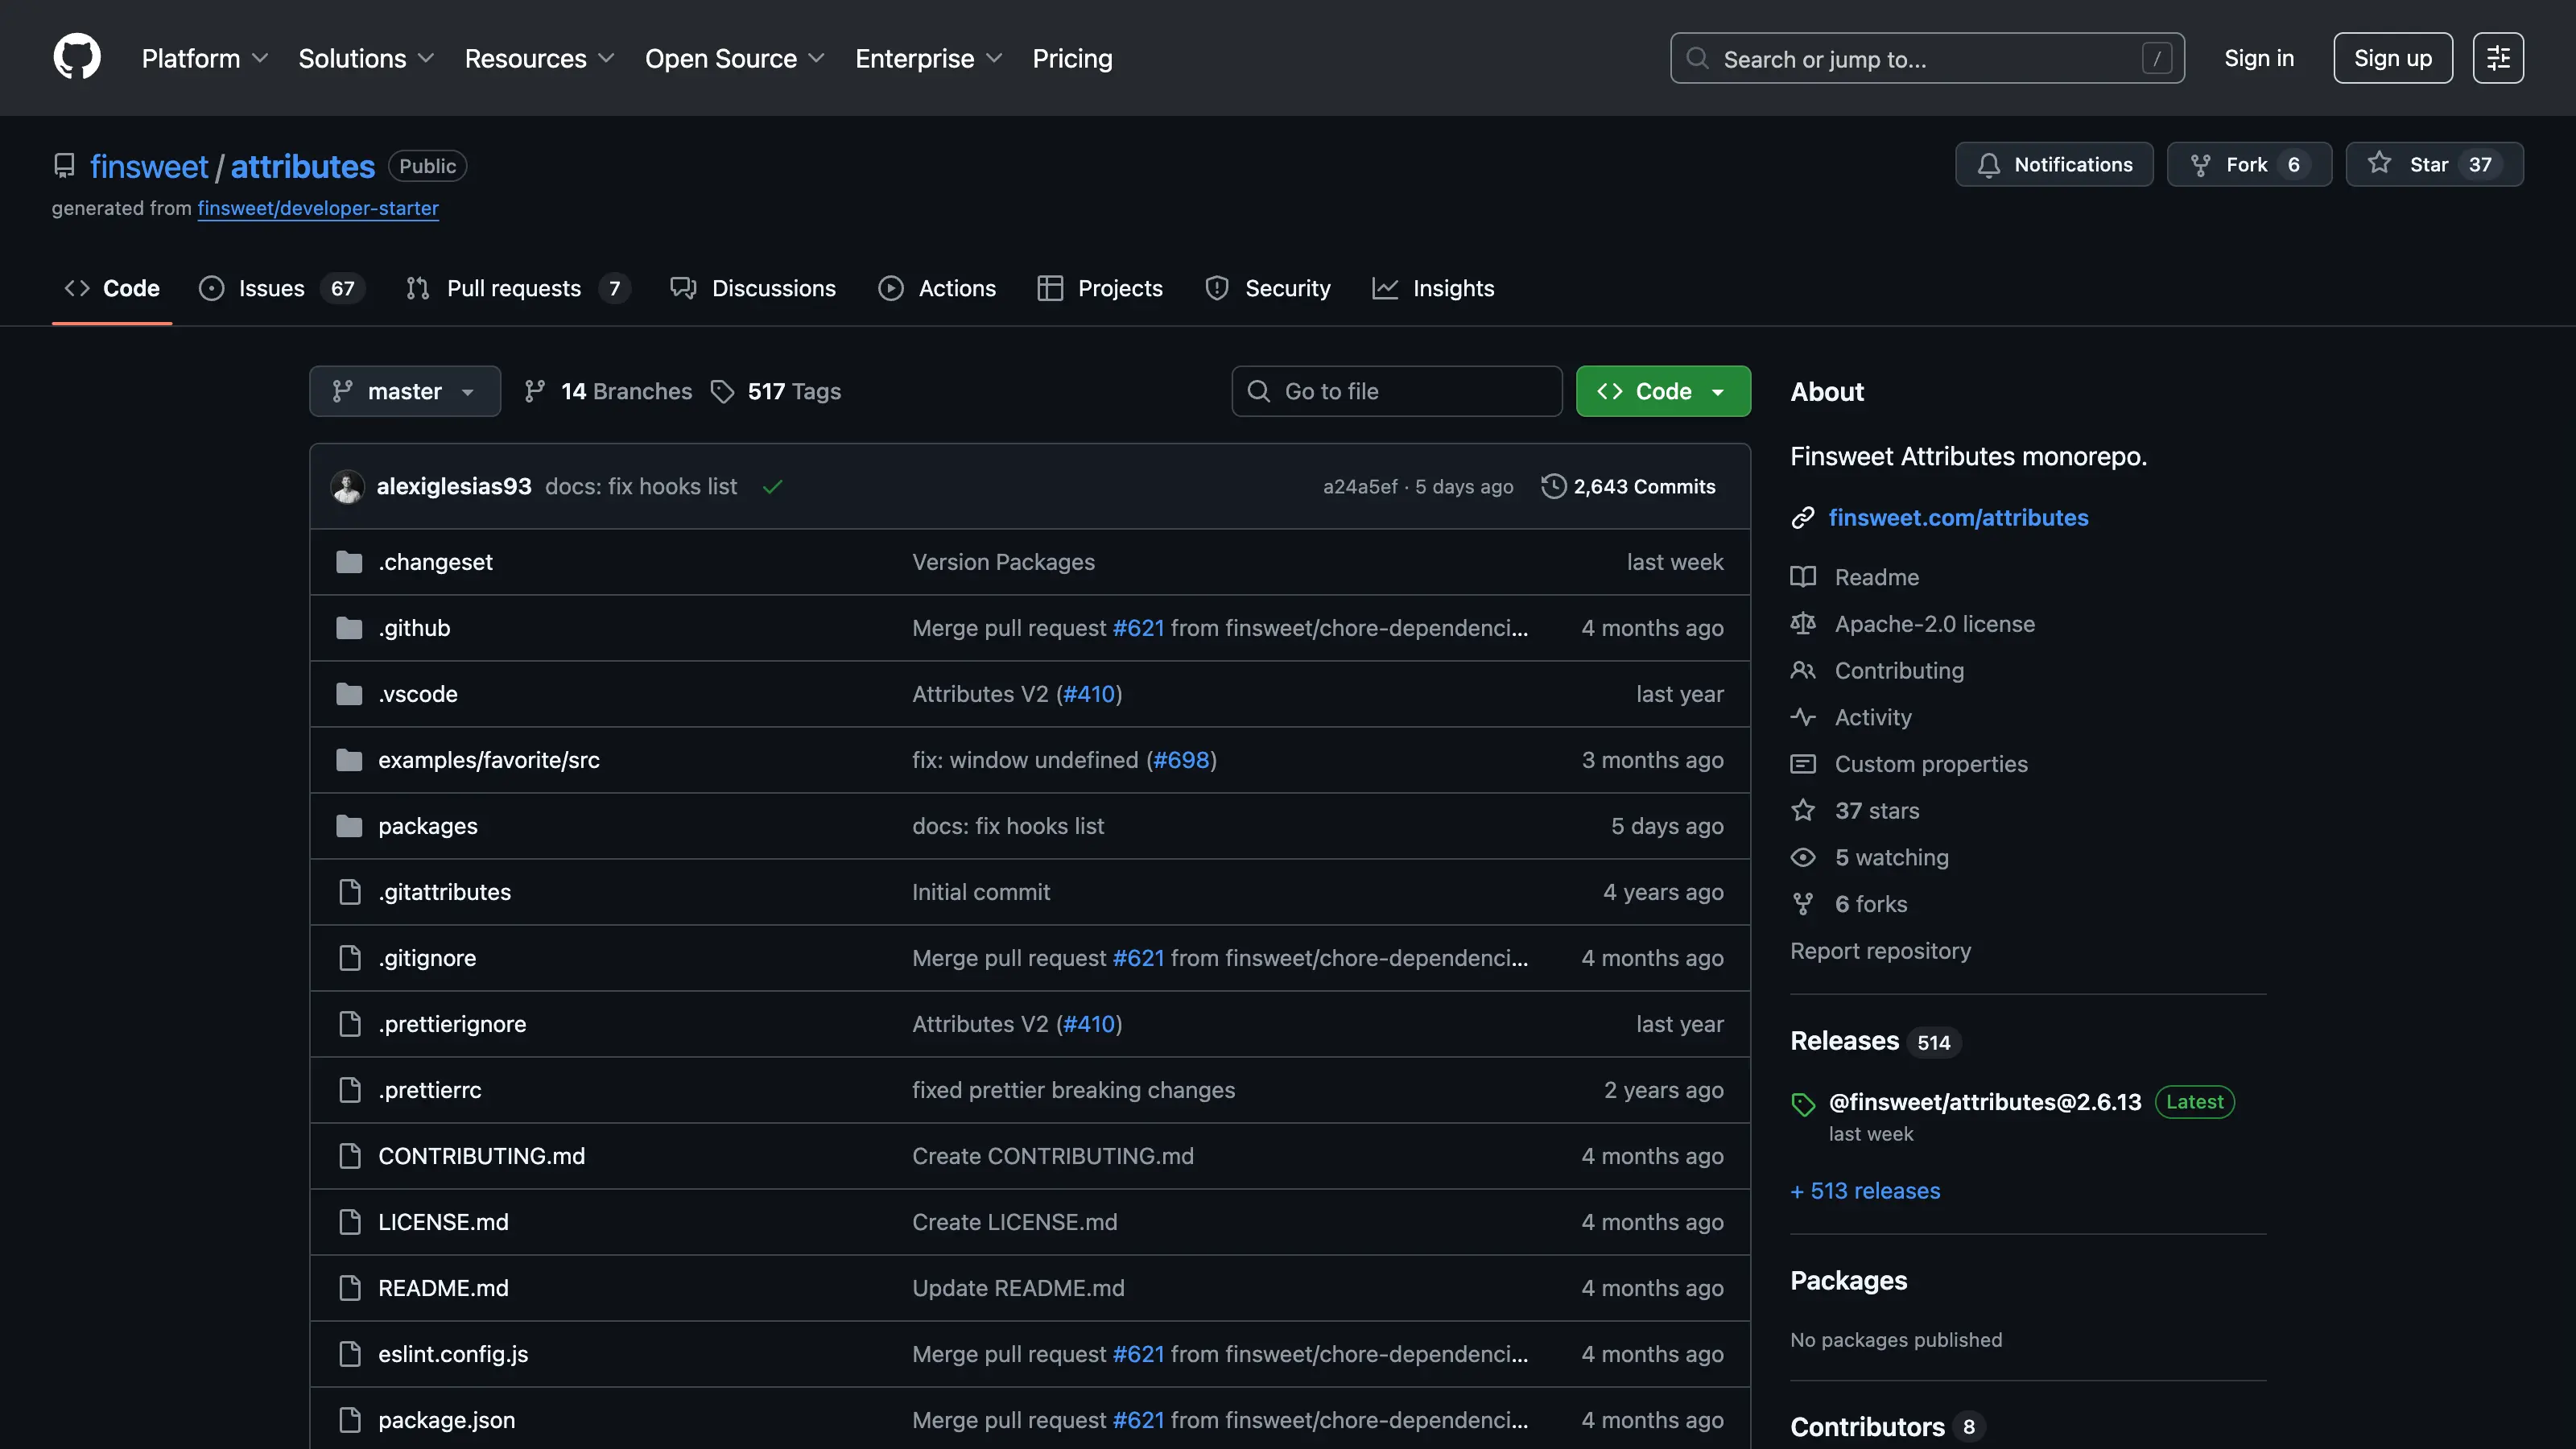Screen dimensions: 2576x1449
Task: Click the .gitignore file icon
Action: (349, 958)
